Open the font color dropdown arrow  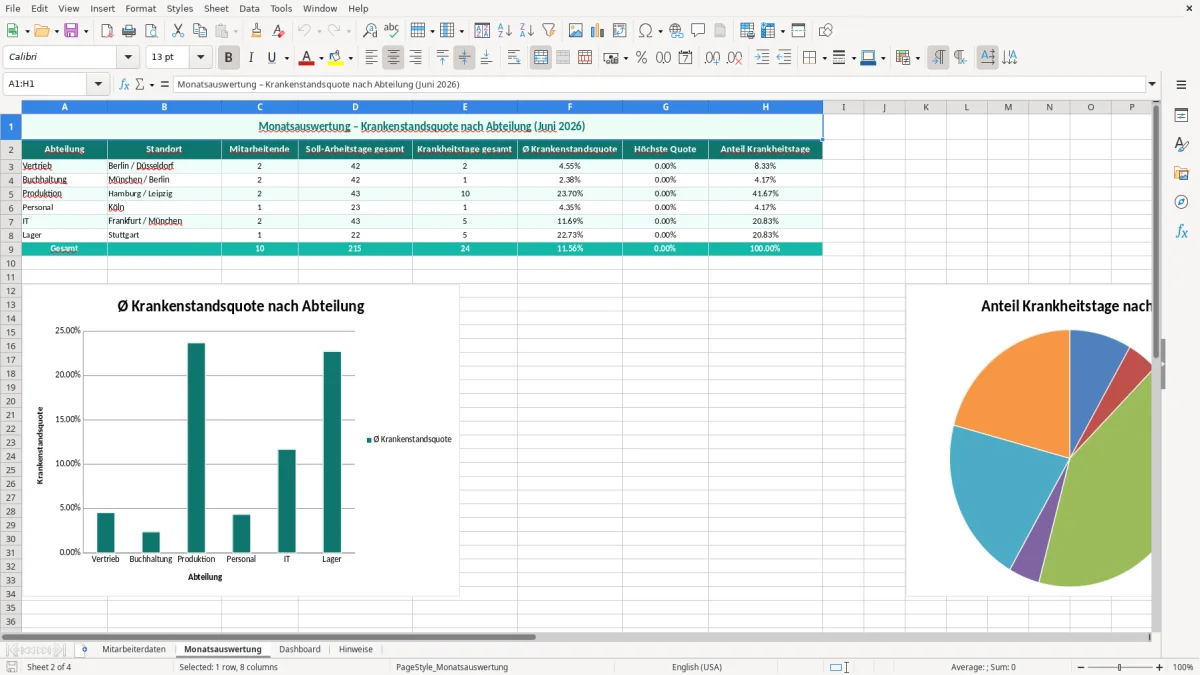point(320,58)
